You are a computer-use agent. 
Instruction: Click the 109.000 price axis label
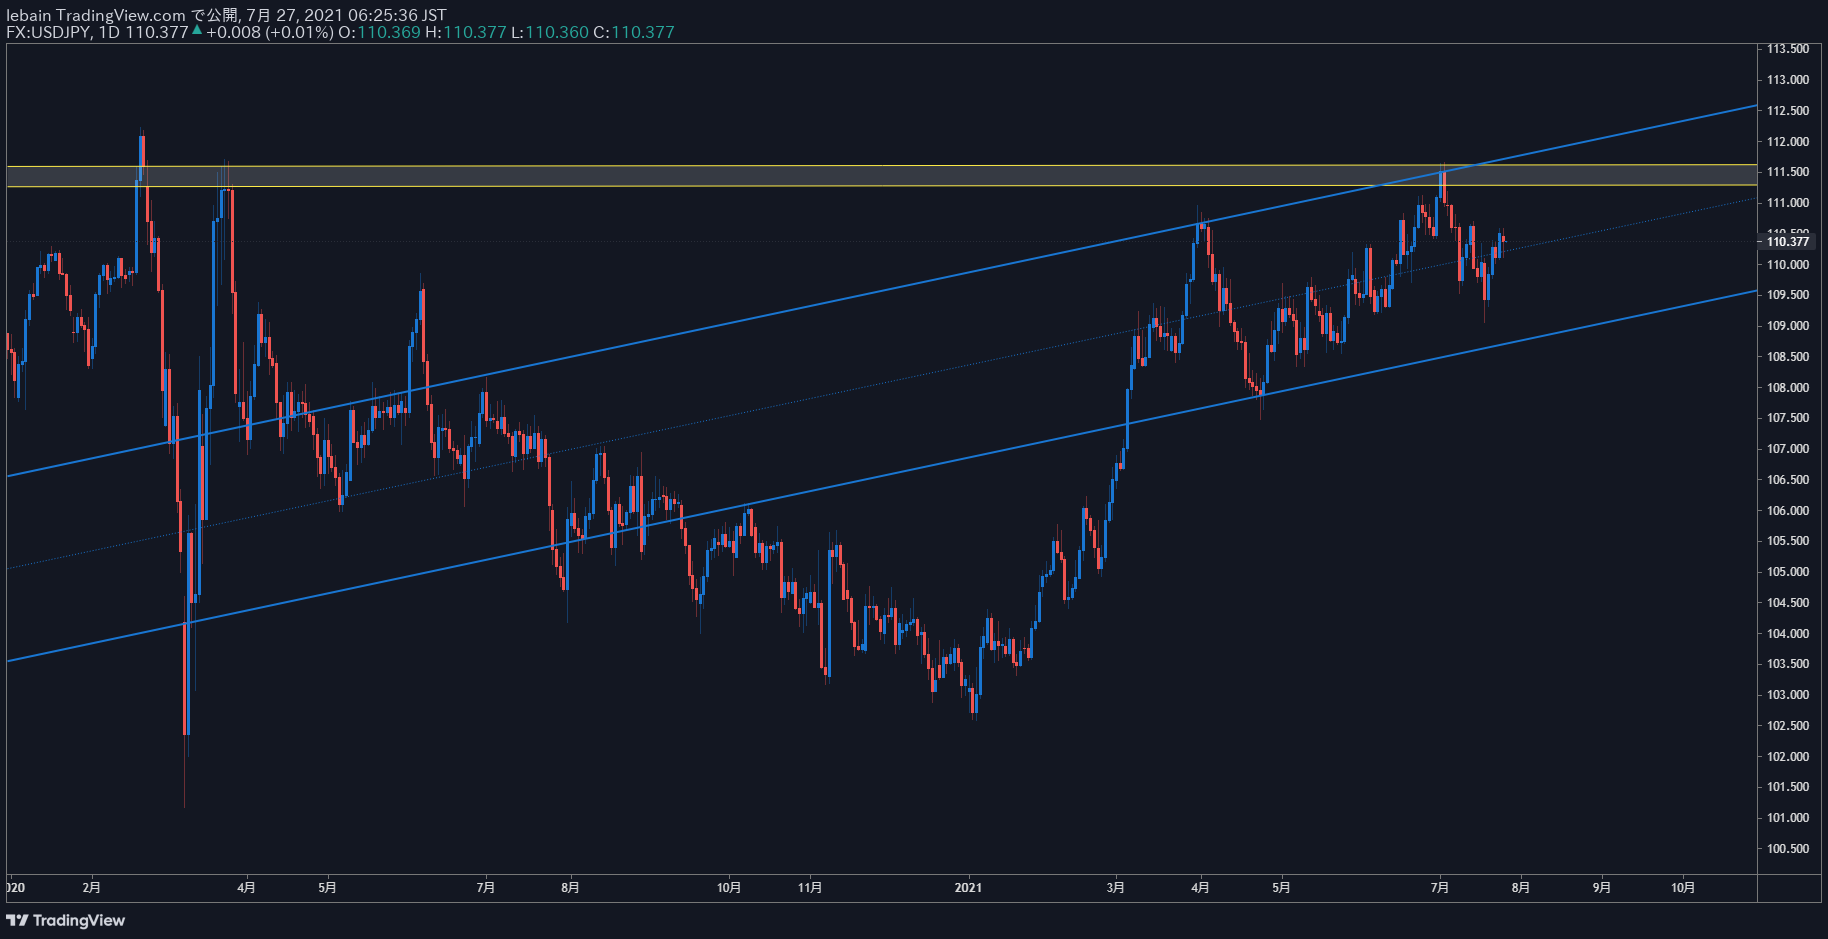1788,326
